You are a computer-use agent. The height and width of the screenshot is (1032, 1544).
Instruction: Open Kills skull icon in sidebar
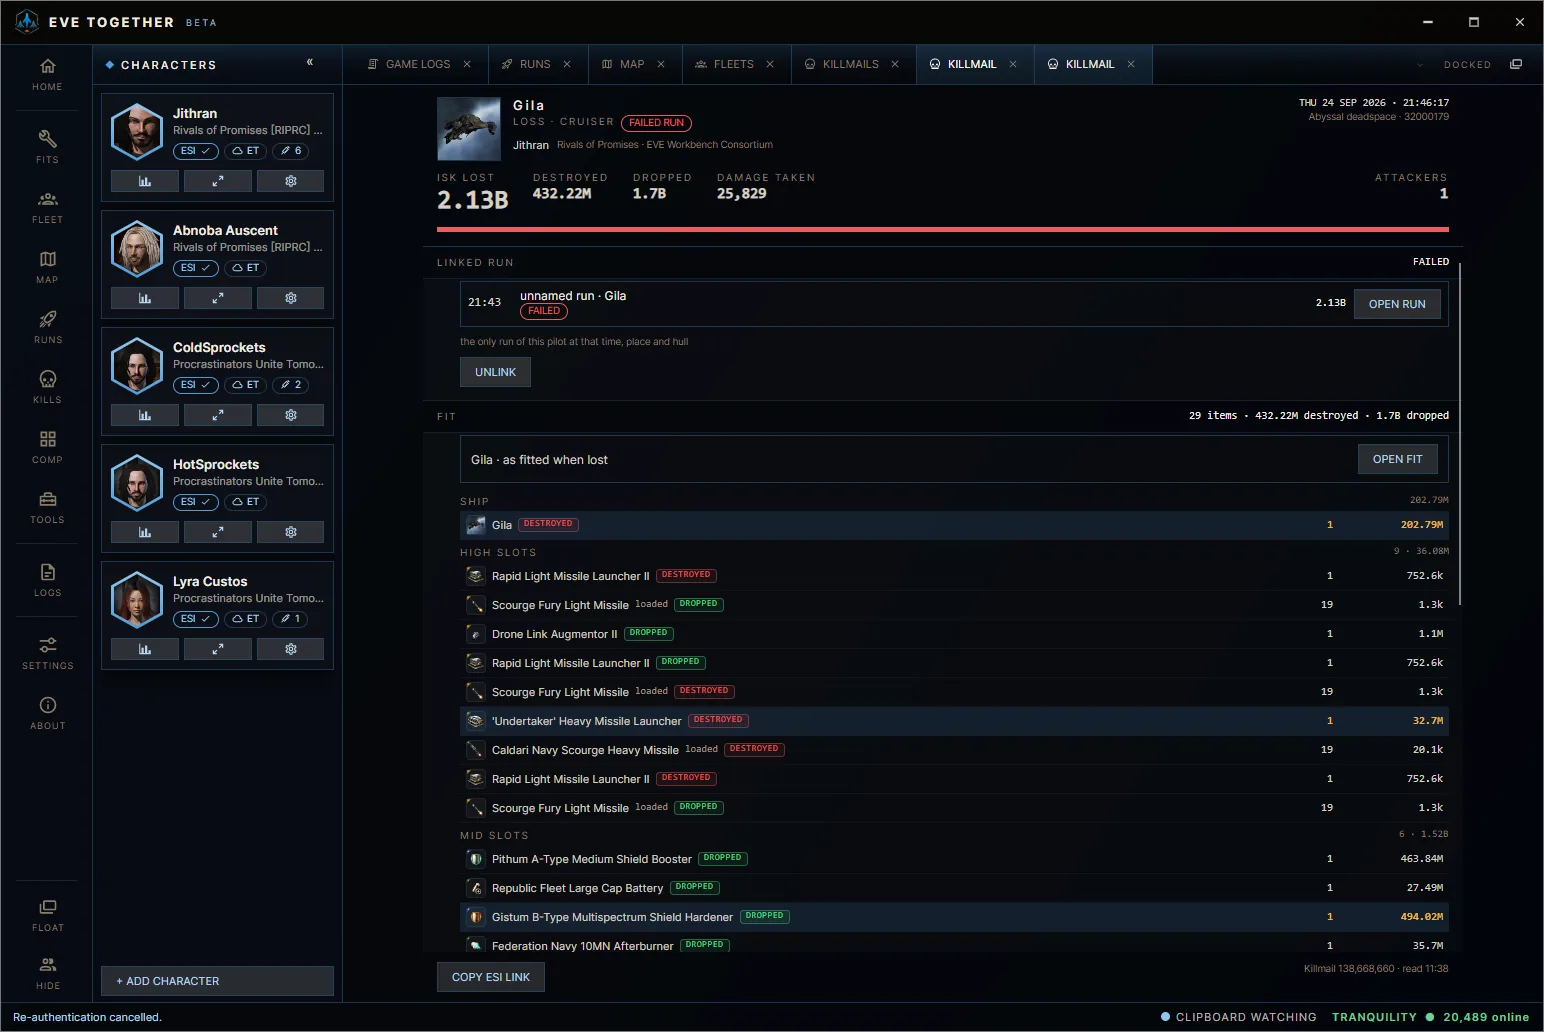[x=47, y=387]
